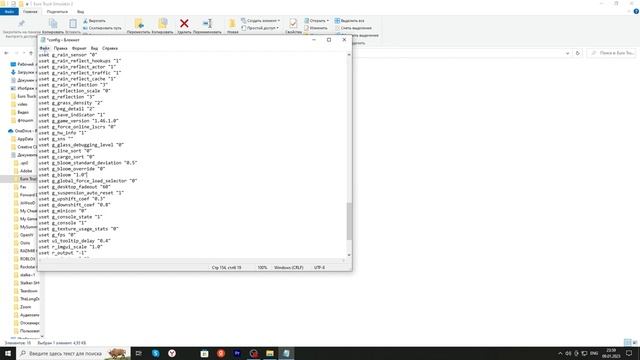Select Downloads (Загрузки) in navigation pane
The image size is (640, 360).
(23, 72)
